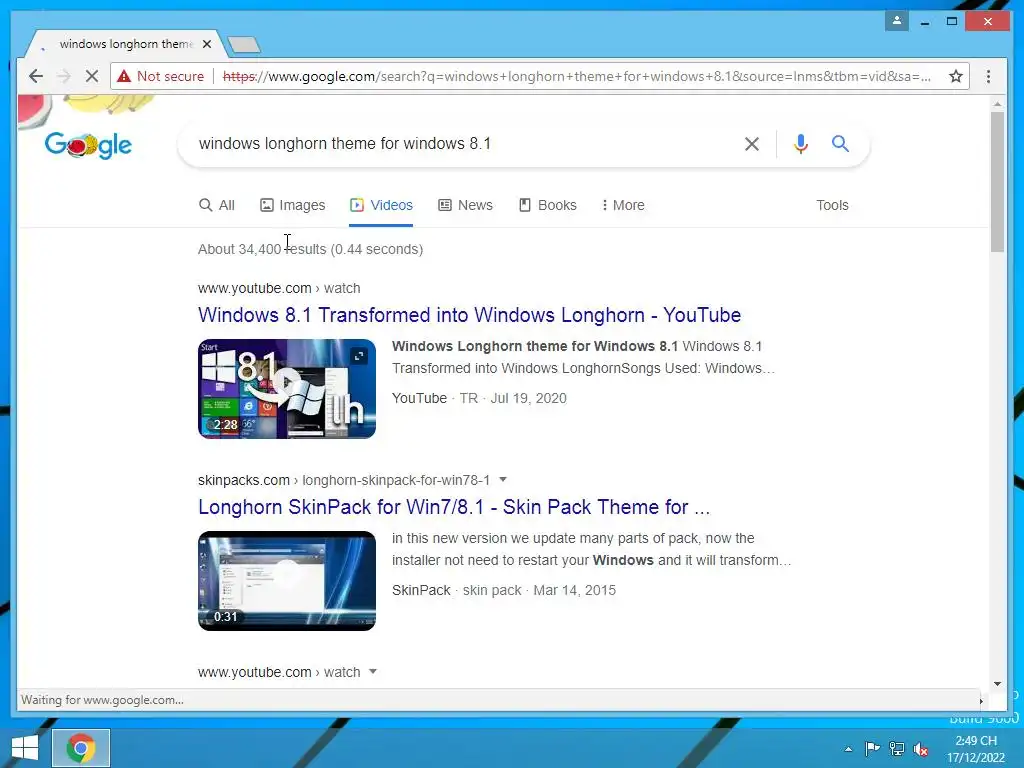Image resolution: width=1024 pixels, height=768 pixels.
Task: Submit search with magnifying glass icon
Action: [x=840, y=144]
